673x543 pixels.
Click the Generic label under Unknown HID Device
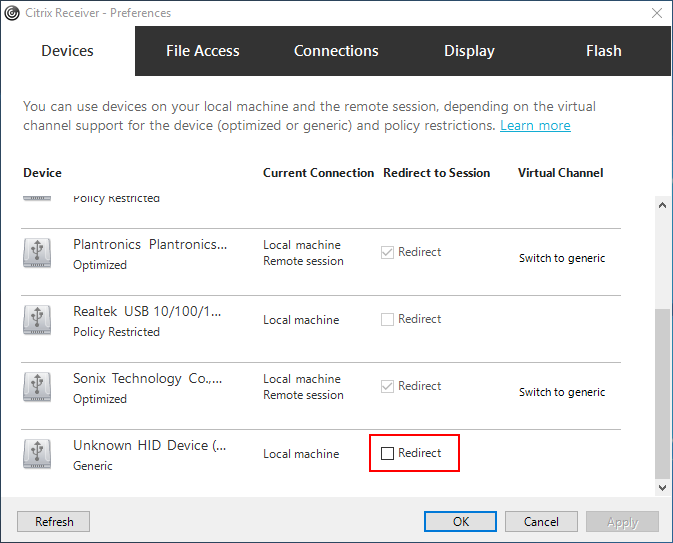coord(93,466)
